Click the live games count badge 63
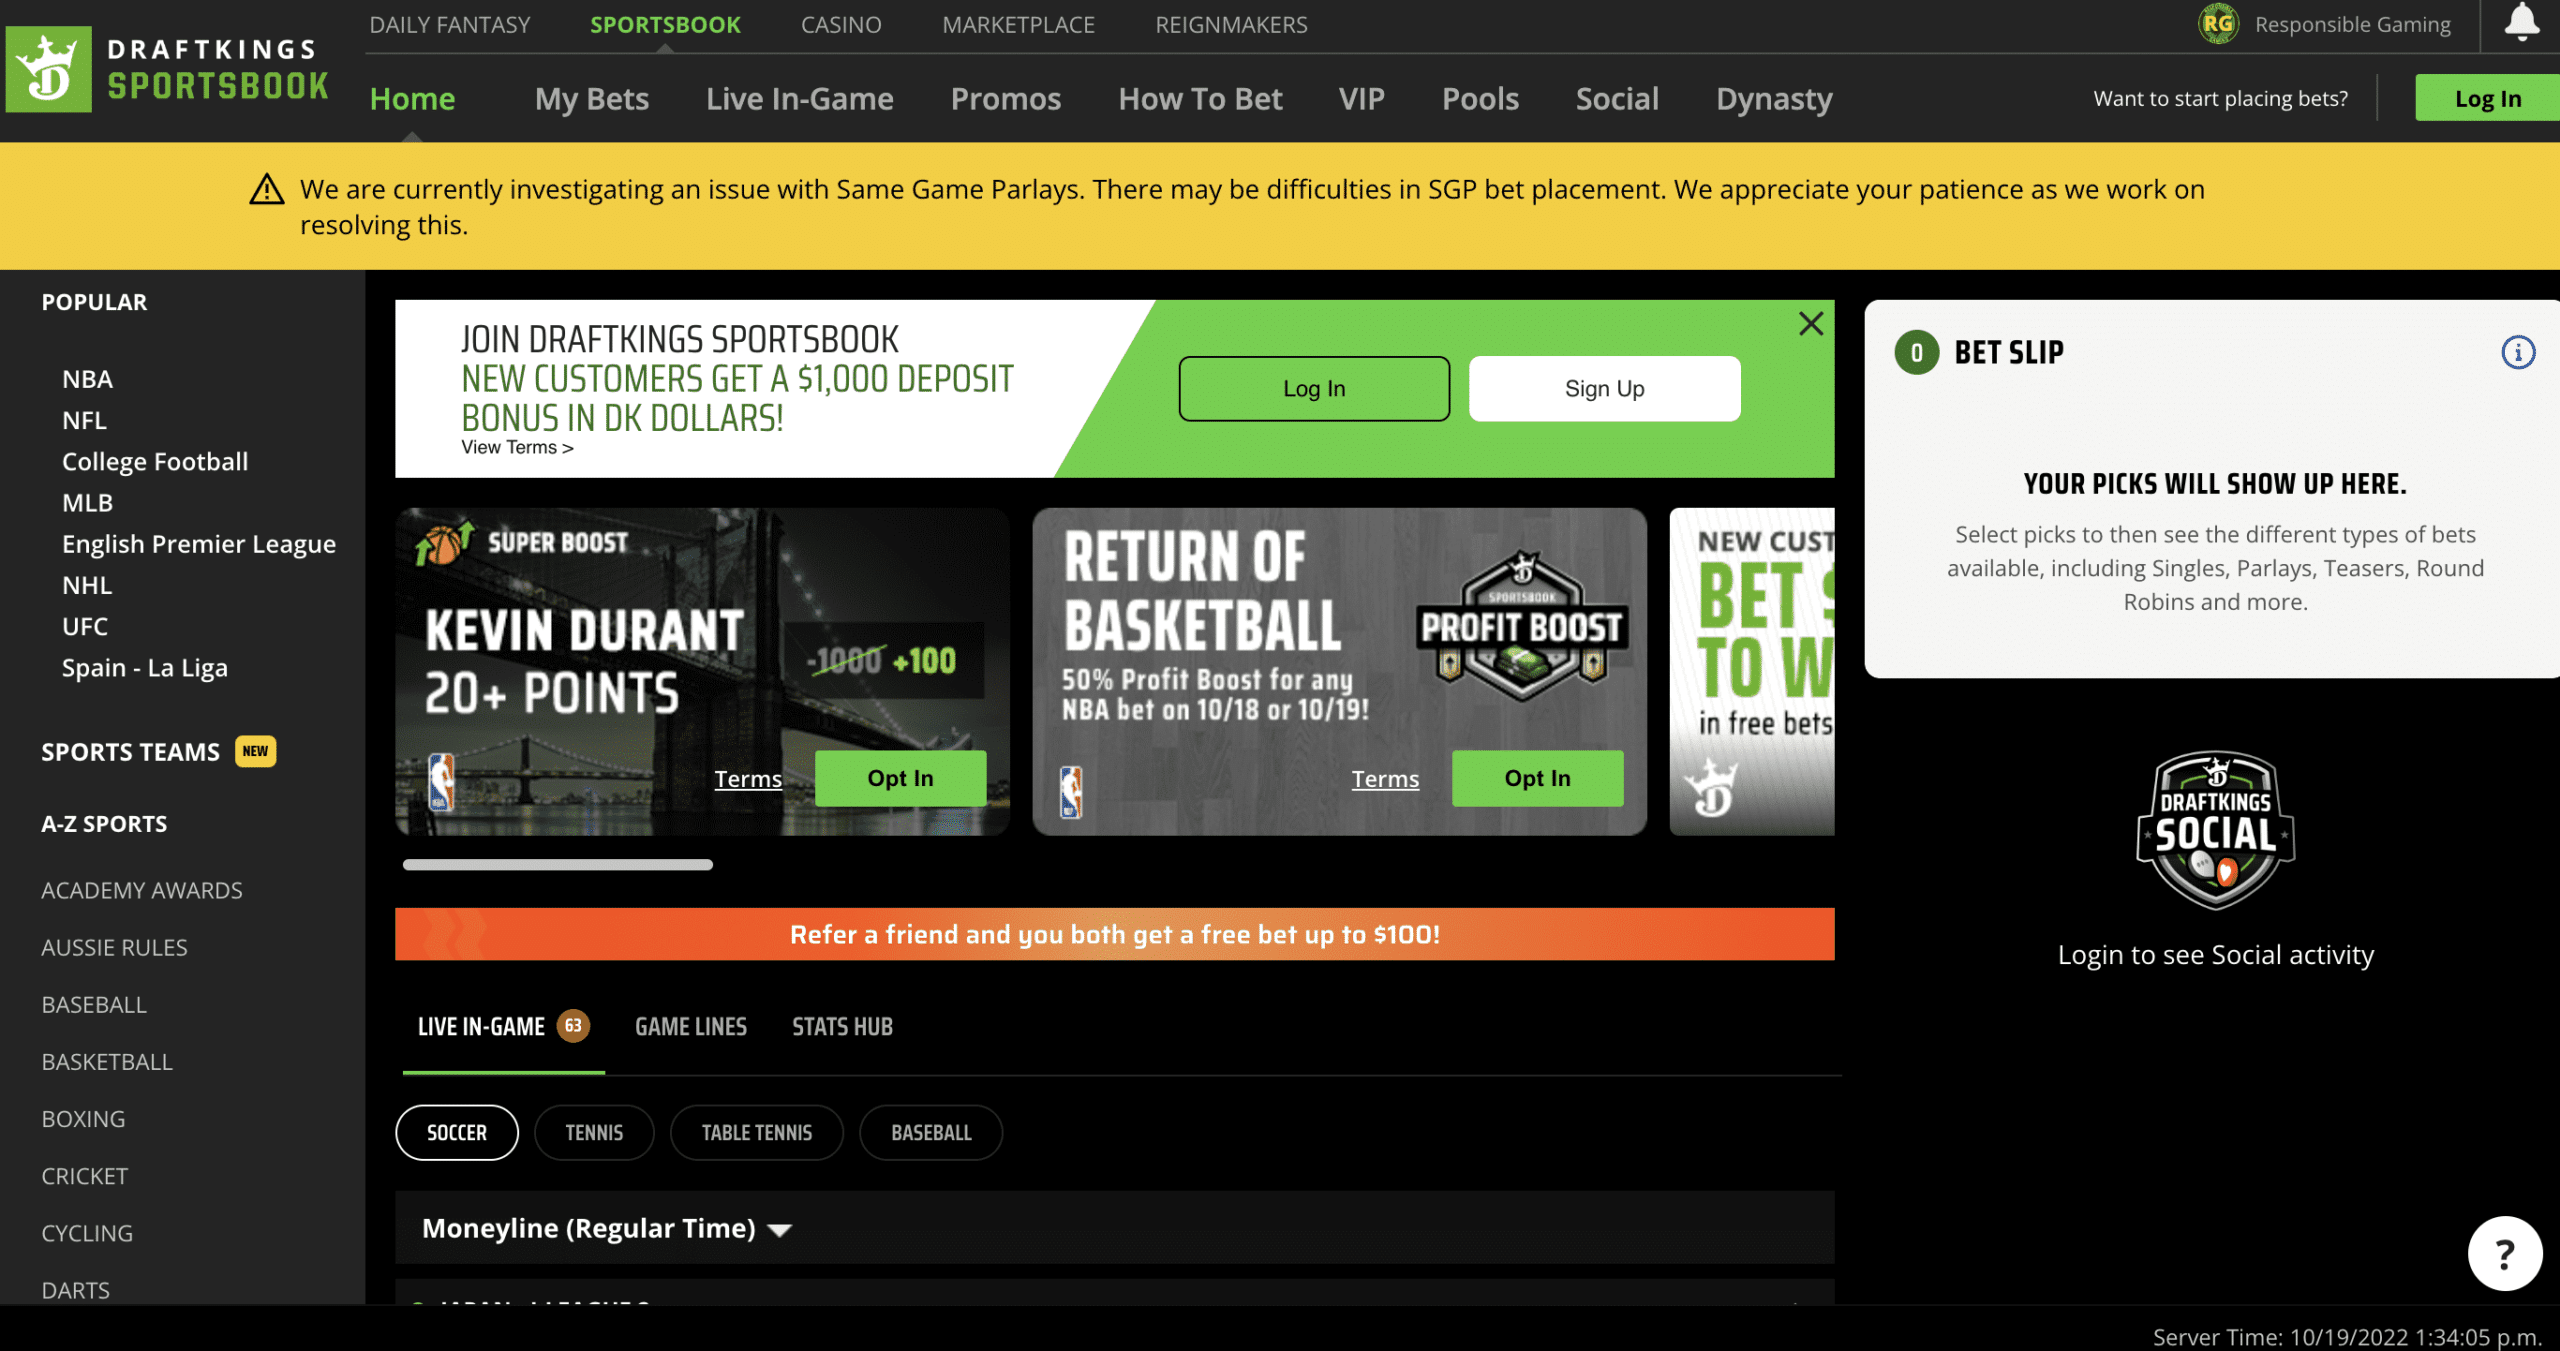This screenshot has width=2560, height=1351. [573, 1025]
